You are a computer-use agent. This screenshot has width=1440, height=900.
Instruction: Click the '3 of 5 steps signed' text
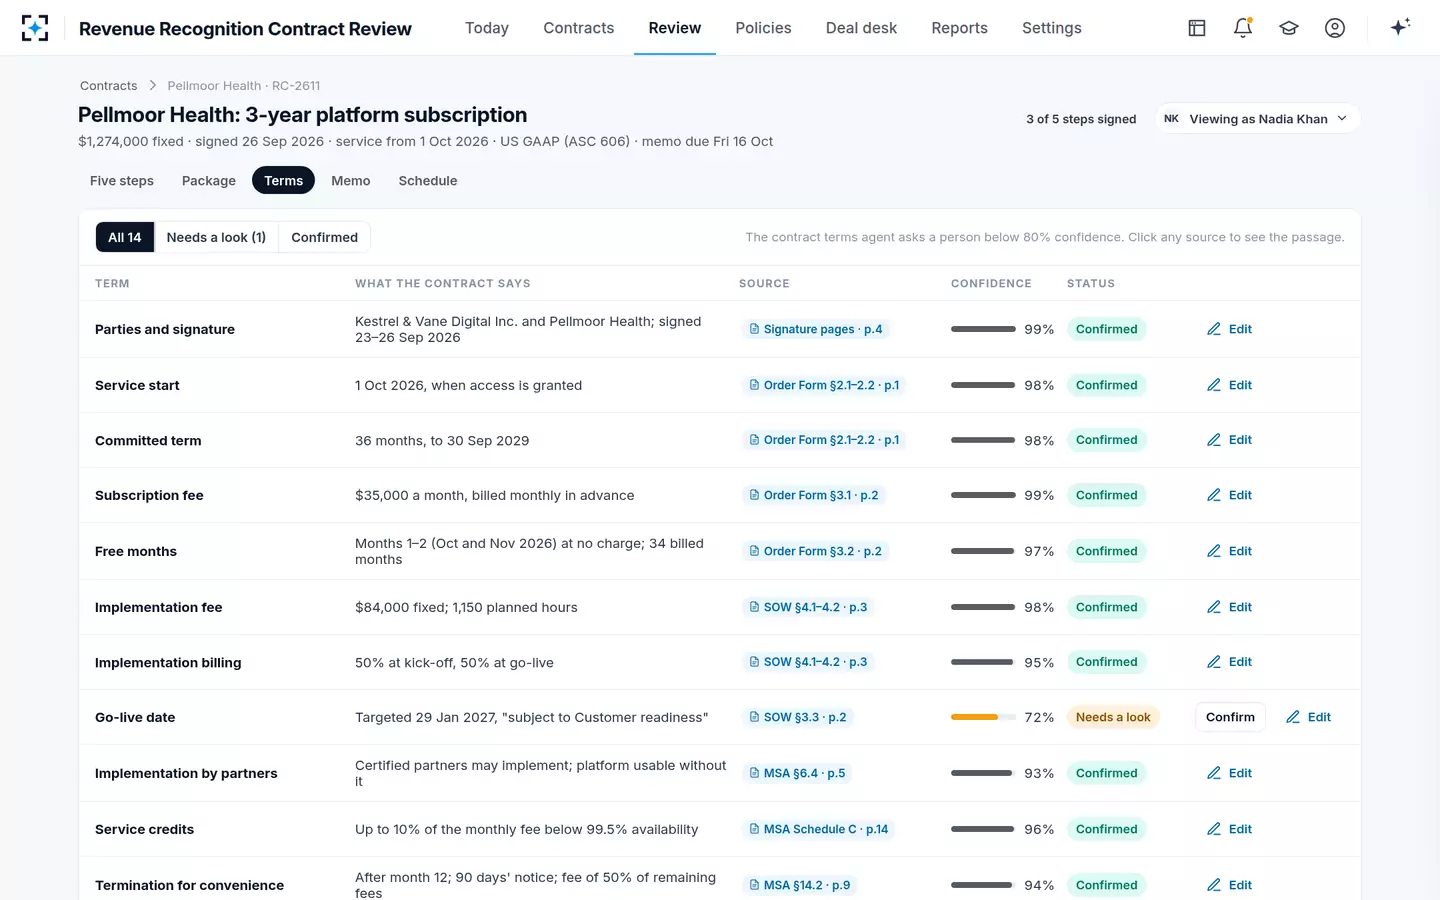pyautogui.click(x=1081, y=119)
